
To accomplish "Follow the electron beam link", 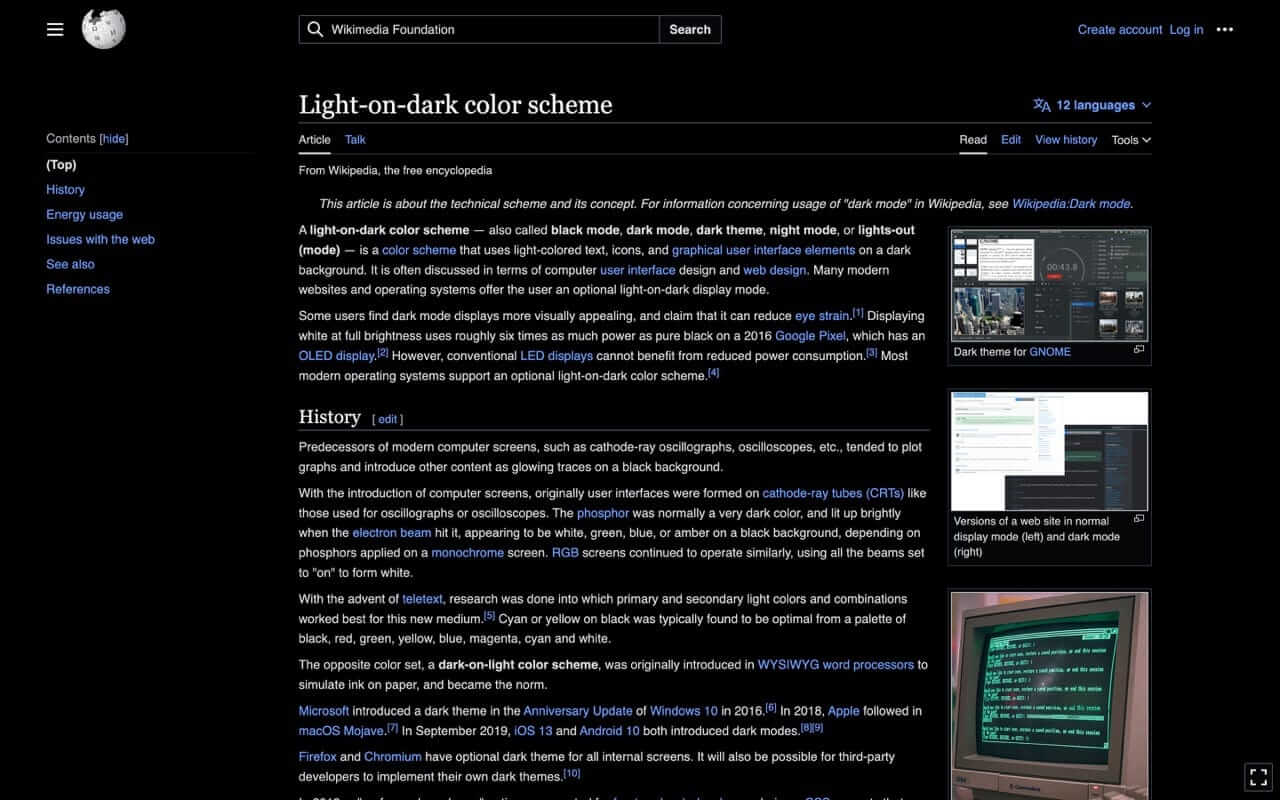I will (392, 533).
